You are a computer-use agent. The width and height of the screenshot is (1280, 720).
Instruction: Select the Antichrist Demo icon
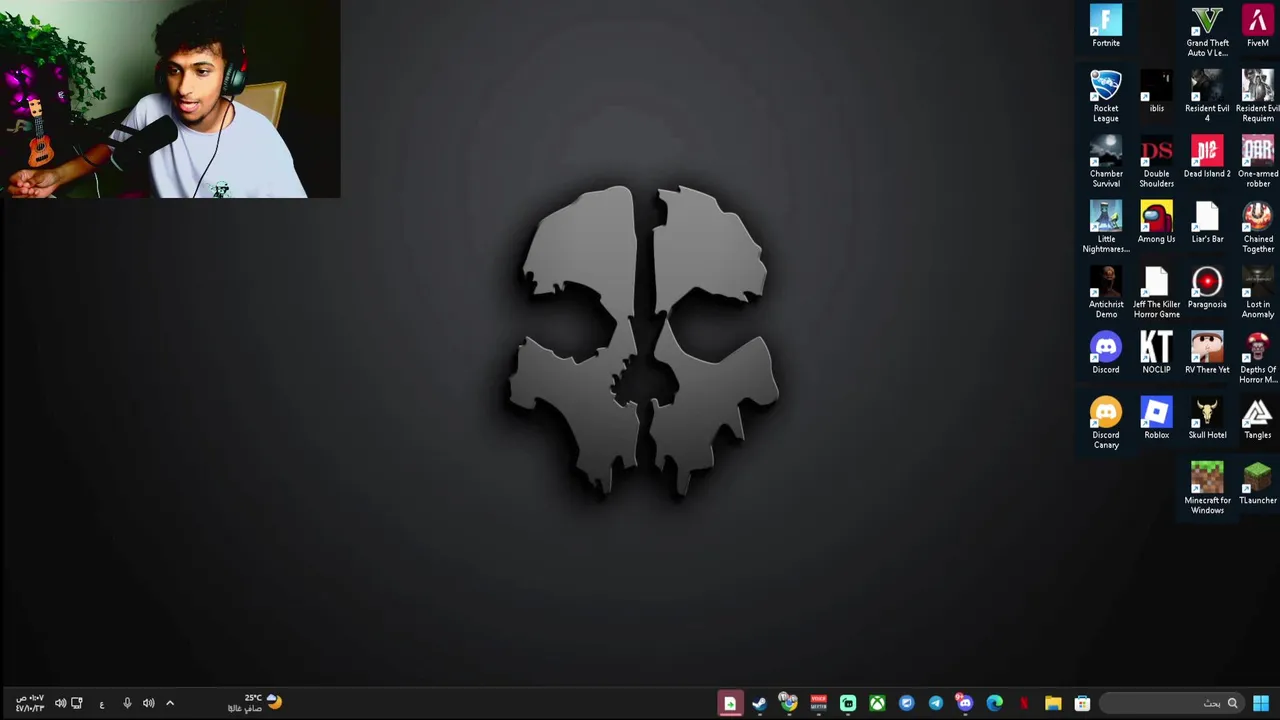coord(1106,292)
